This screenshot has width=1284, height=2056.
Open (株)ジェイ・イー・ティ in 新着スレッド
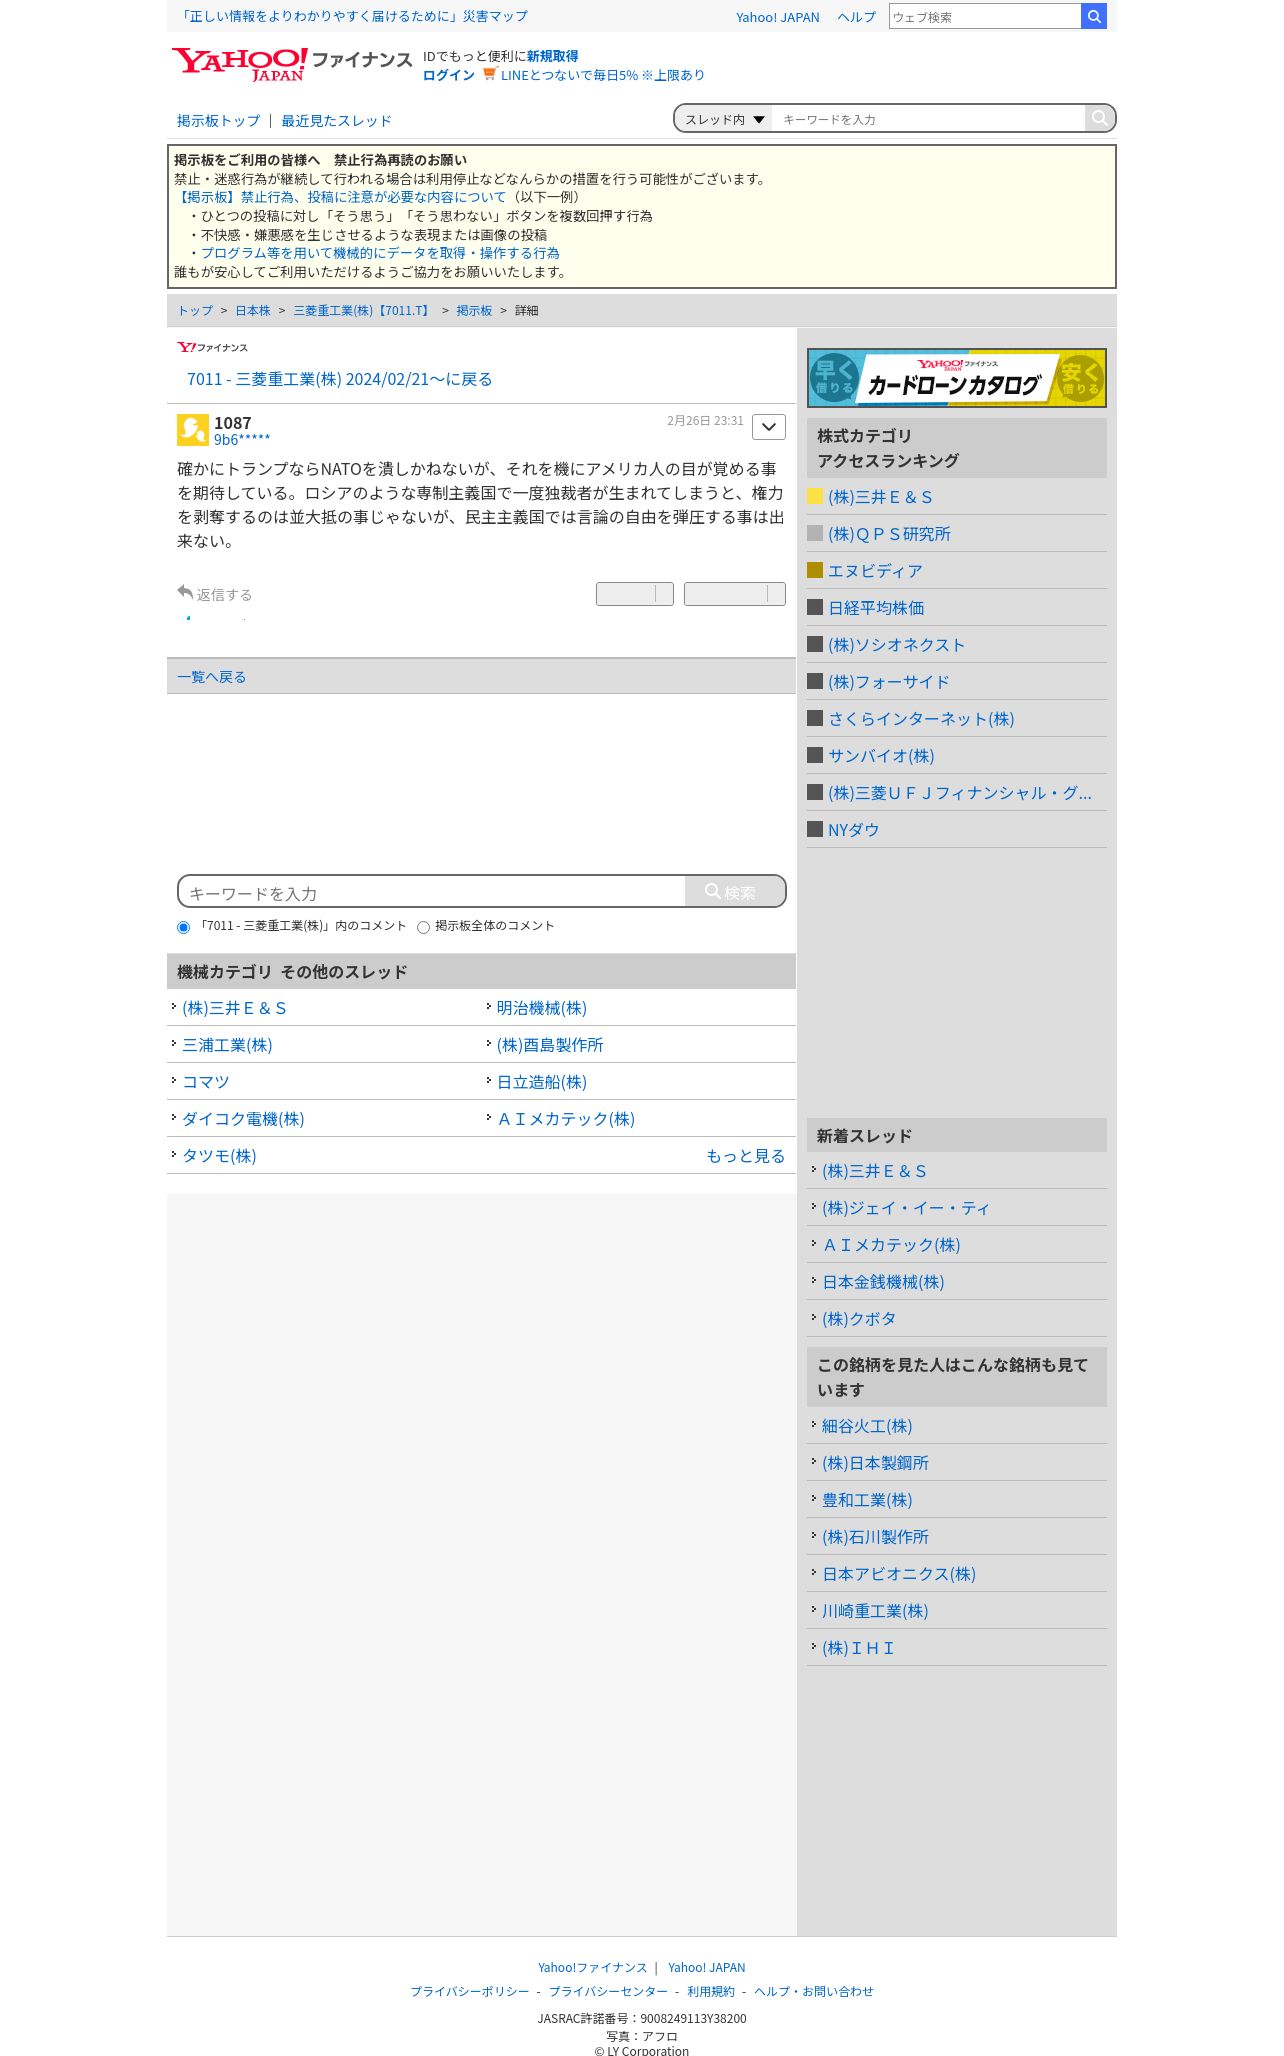coord(906,1208)
